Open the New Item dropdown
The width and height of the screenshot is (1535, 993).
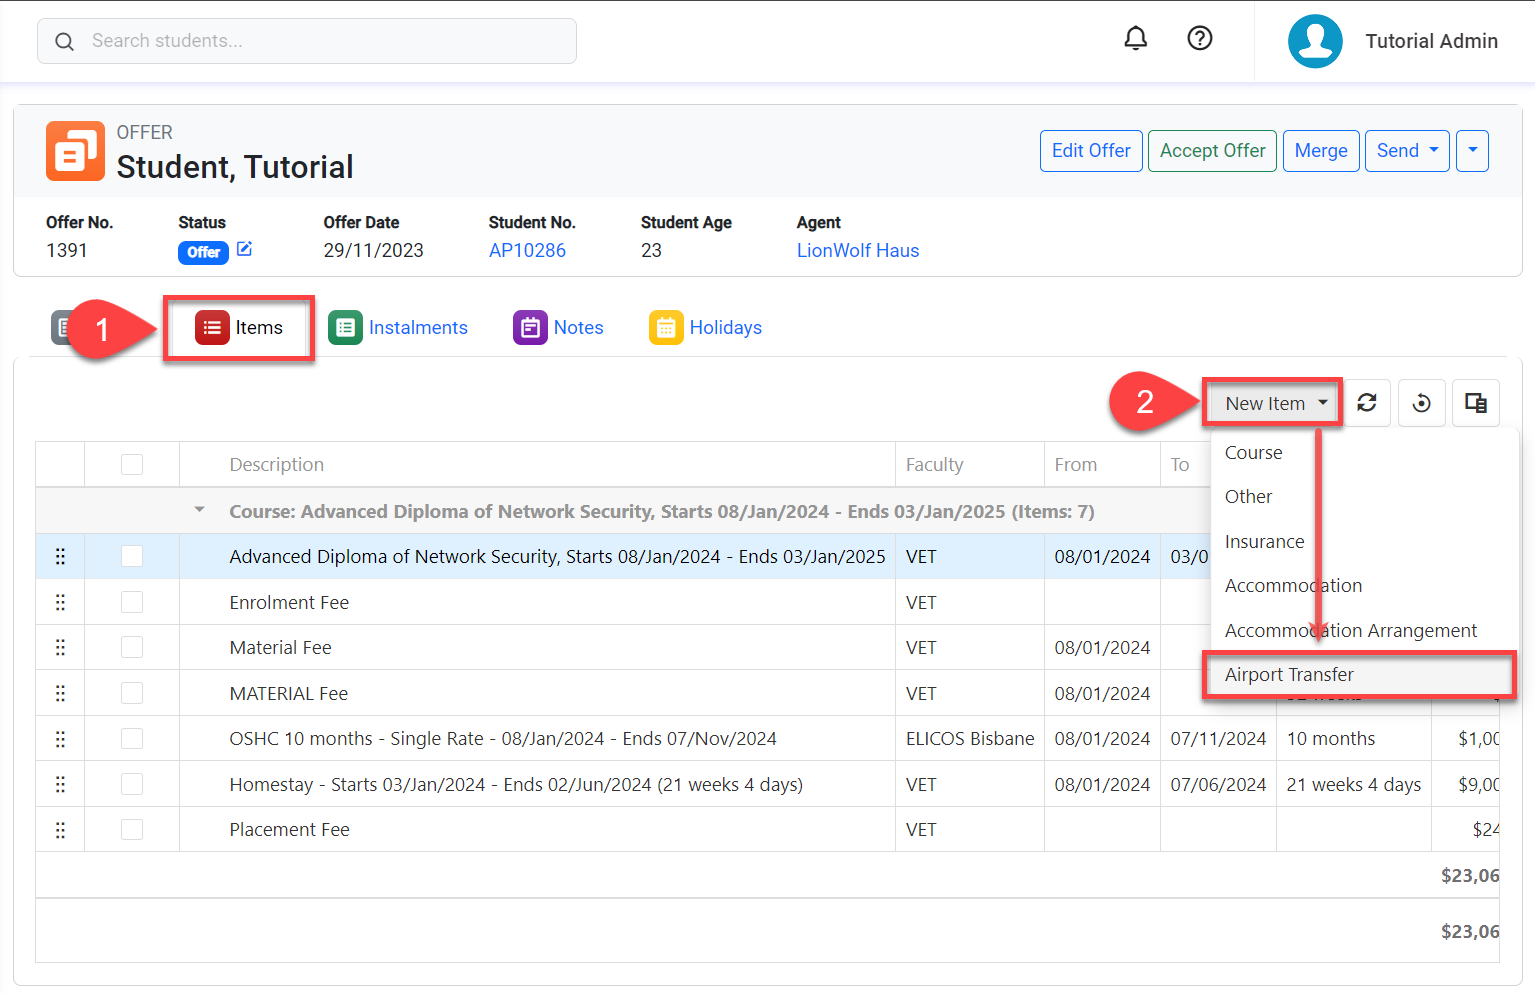1272,403
